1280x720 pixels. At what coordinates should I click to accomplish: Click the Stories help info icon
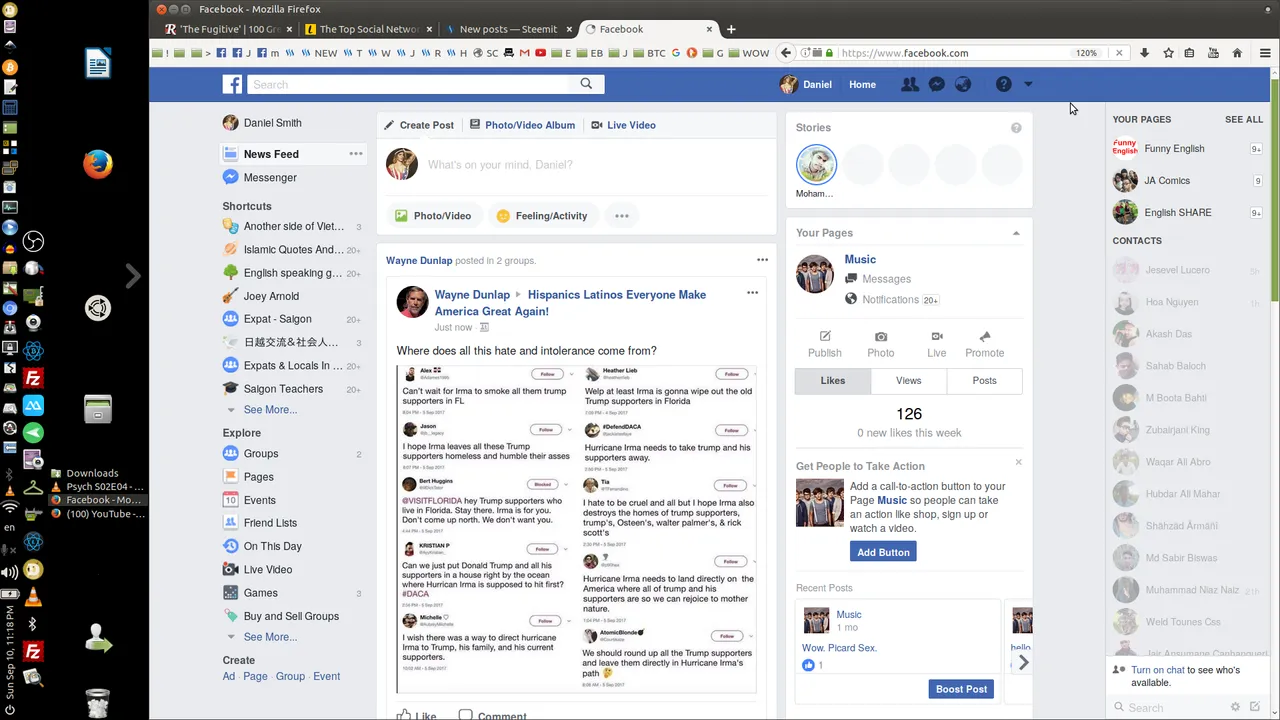click(x=1016, y=128)
